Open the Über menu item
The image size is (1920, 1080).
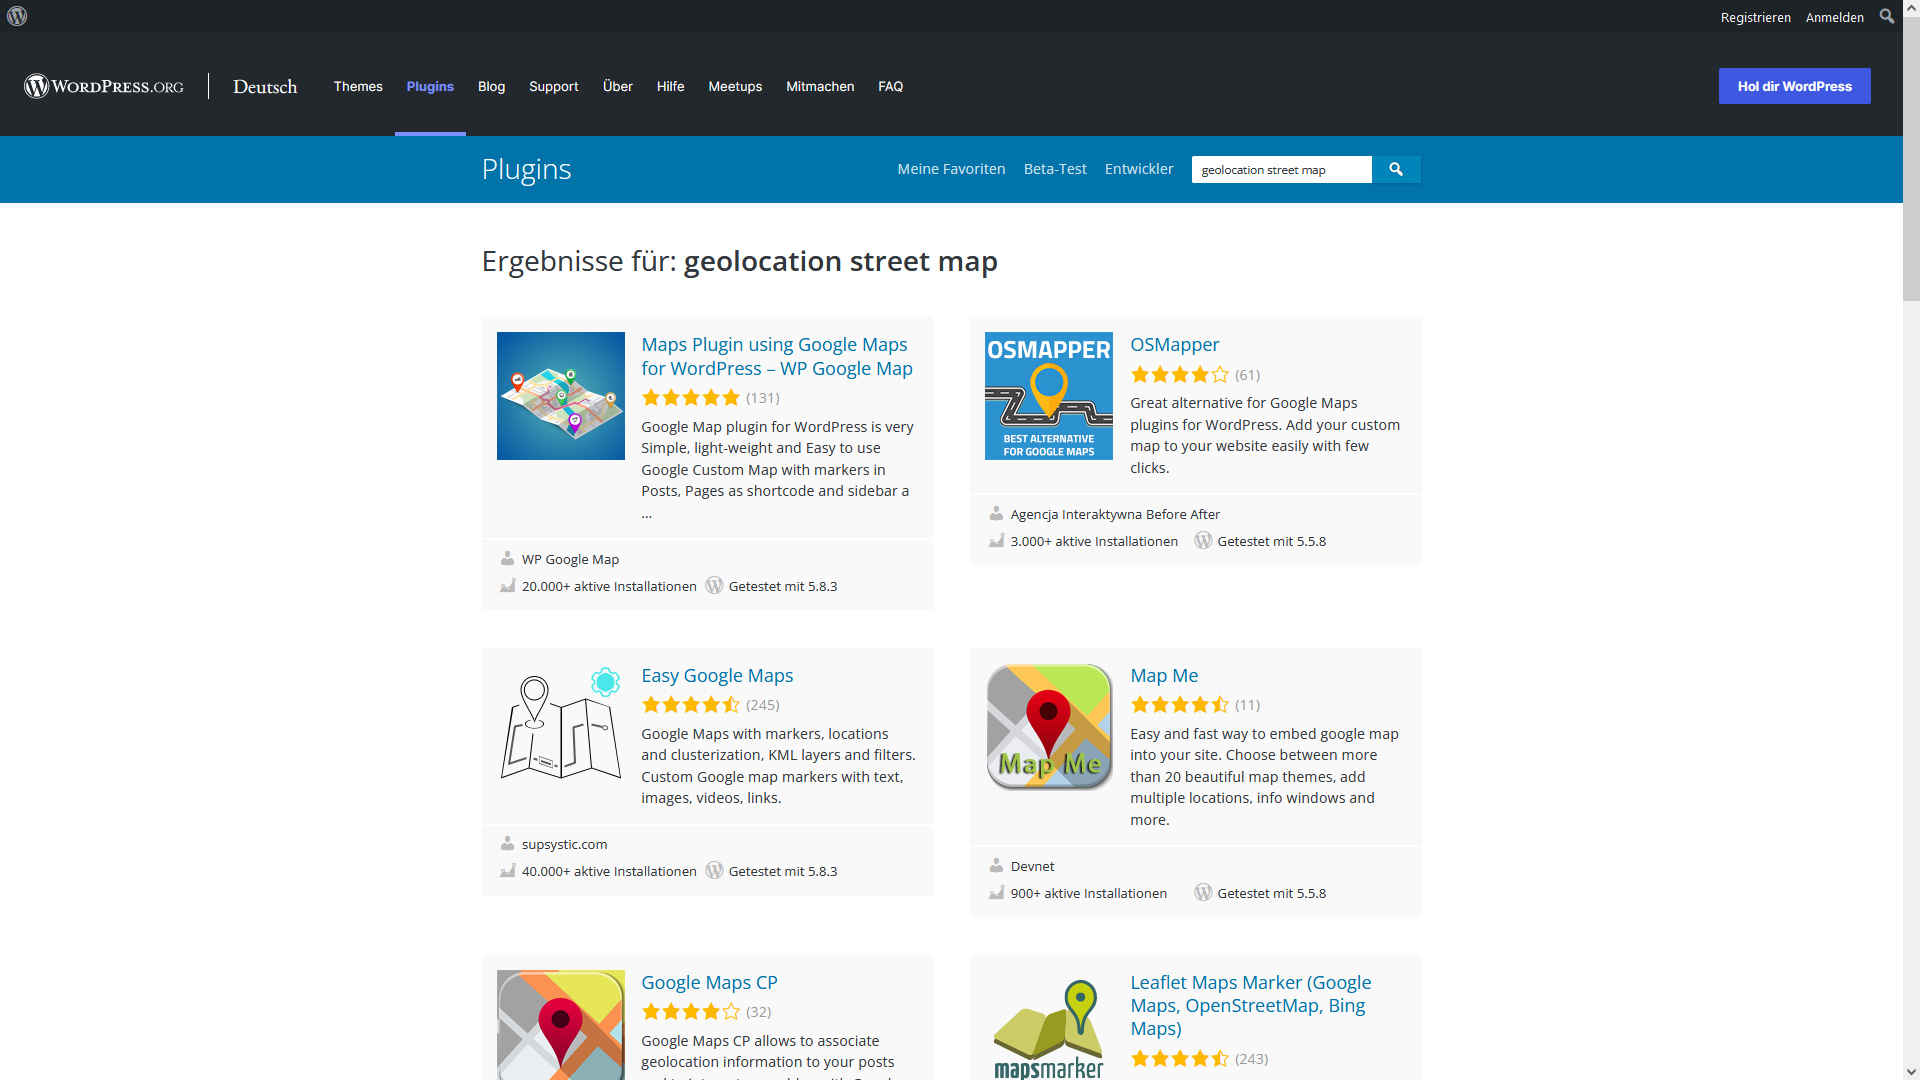618,86
